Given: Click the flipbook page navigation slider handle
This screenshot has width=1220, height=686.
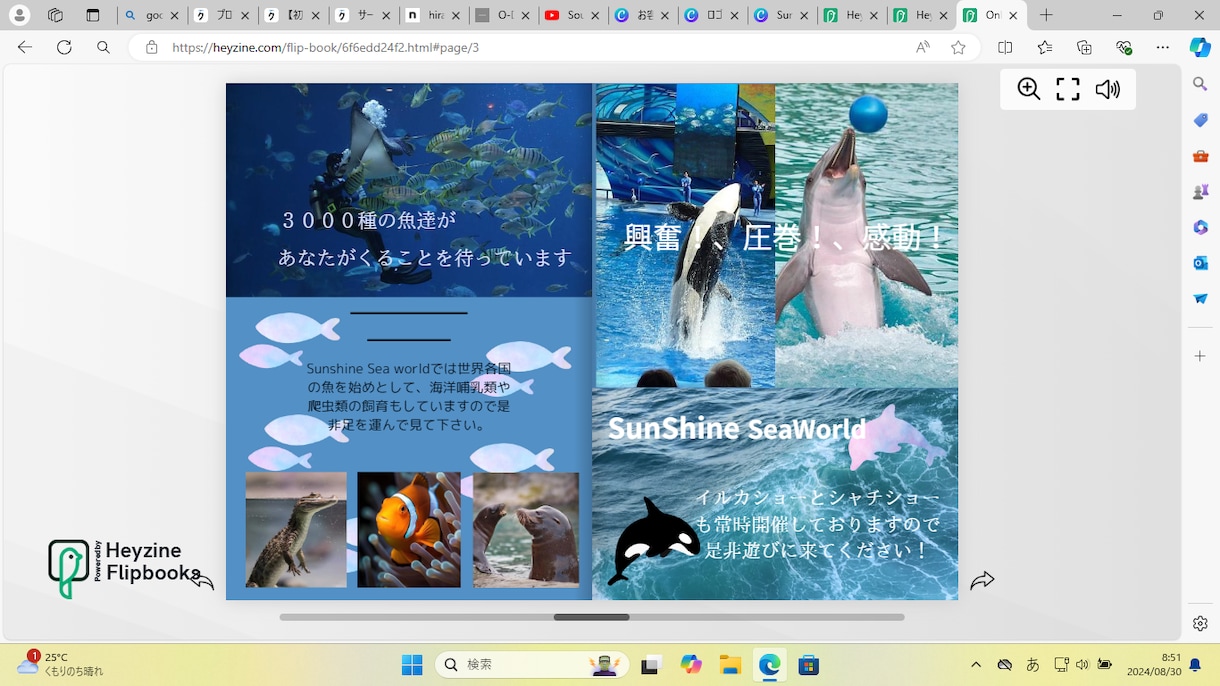Looking at the screenshot, I should pyautogui.click(x=592, y=617).
